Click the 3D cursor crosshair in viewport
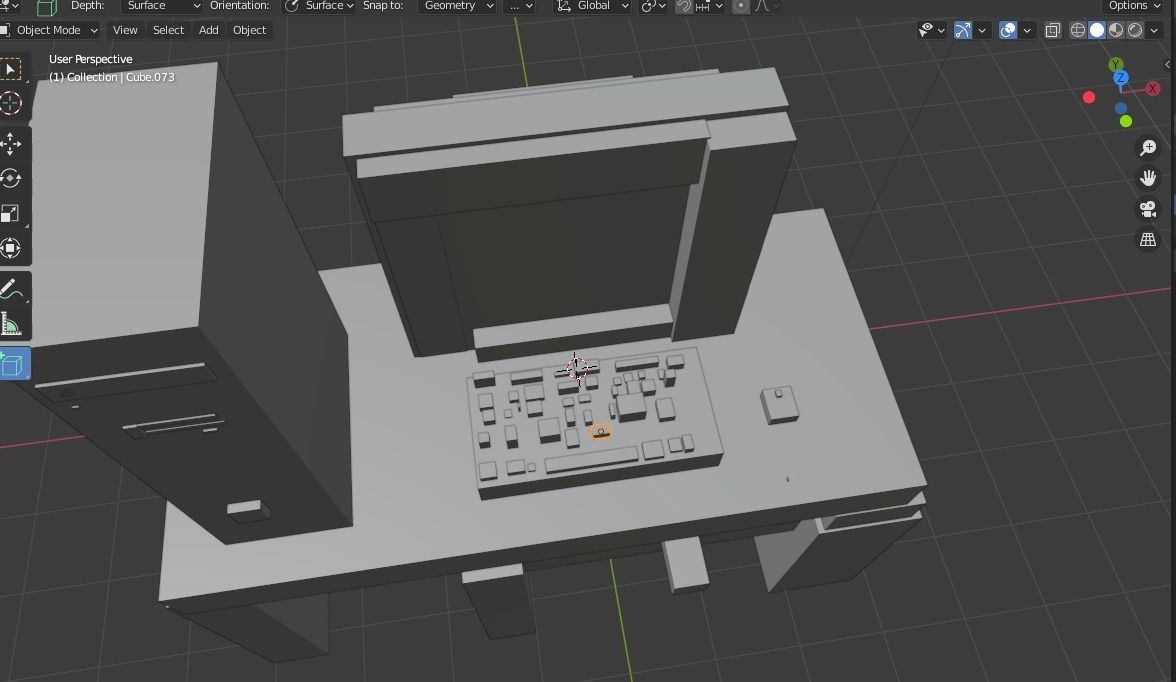 coord(576,368)
